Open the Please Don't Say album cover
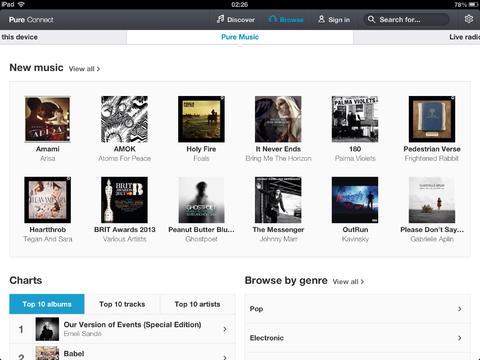 (x=432, y=200)
